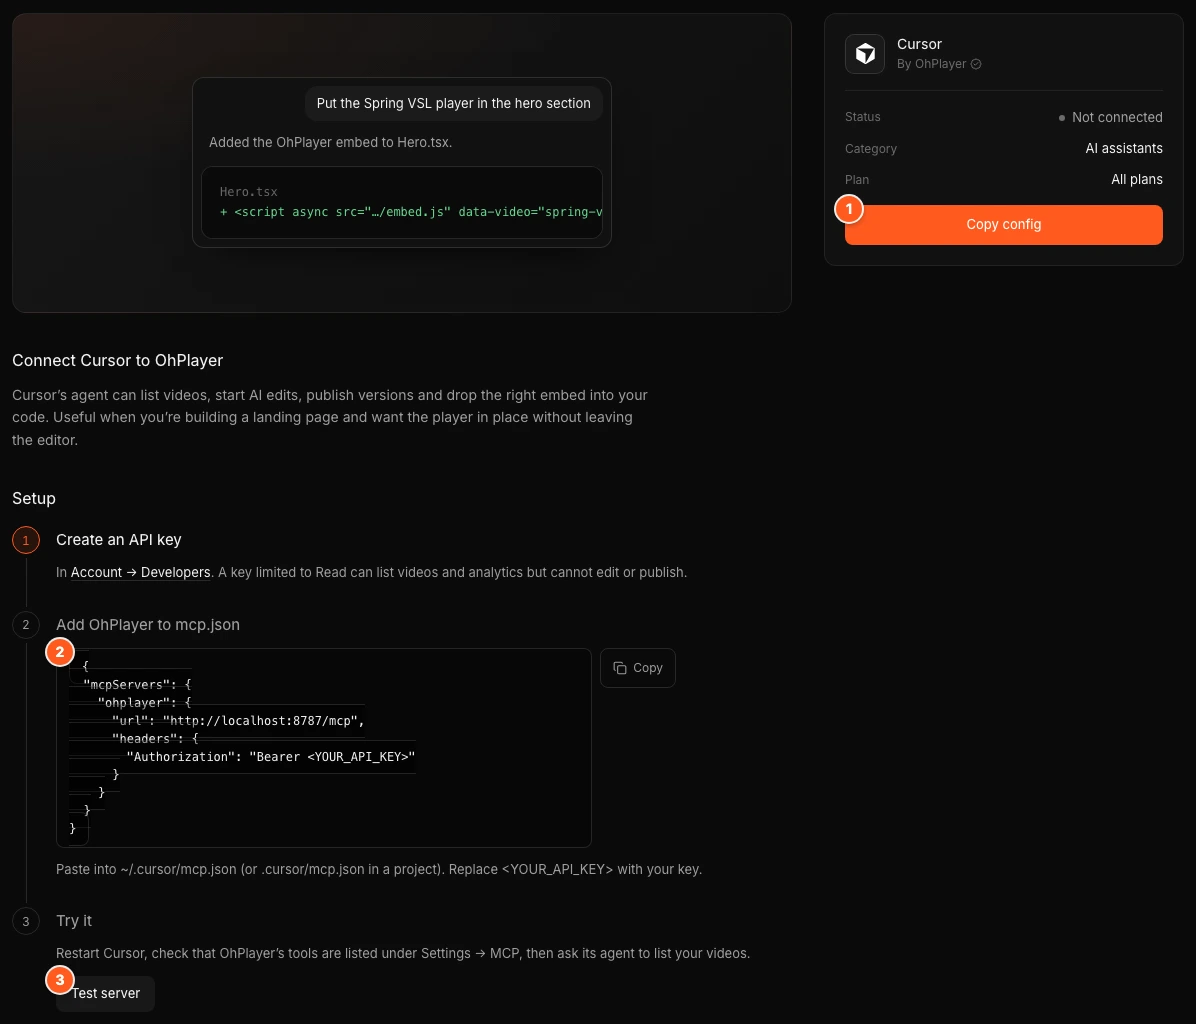
Task: Copy the mcp.json code snippet
Action: pyautogui.click(x=637, y=668)
